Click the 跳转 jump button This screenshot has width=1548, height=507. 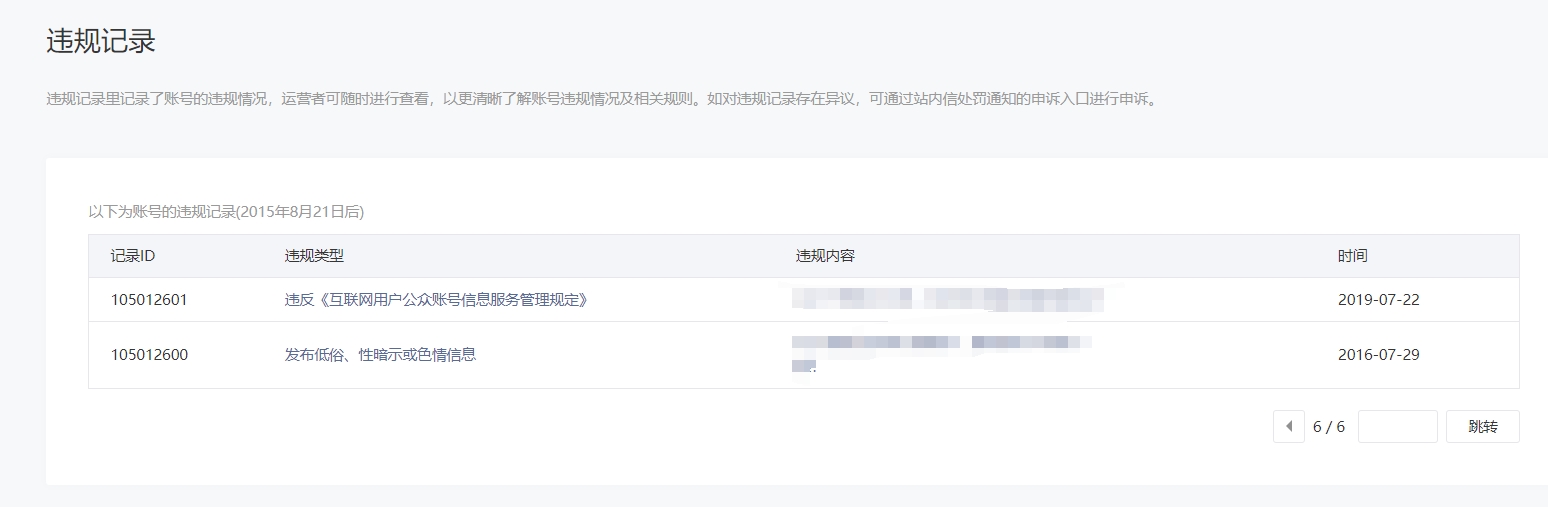point(1482,426)
